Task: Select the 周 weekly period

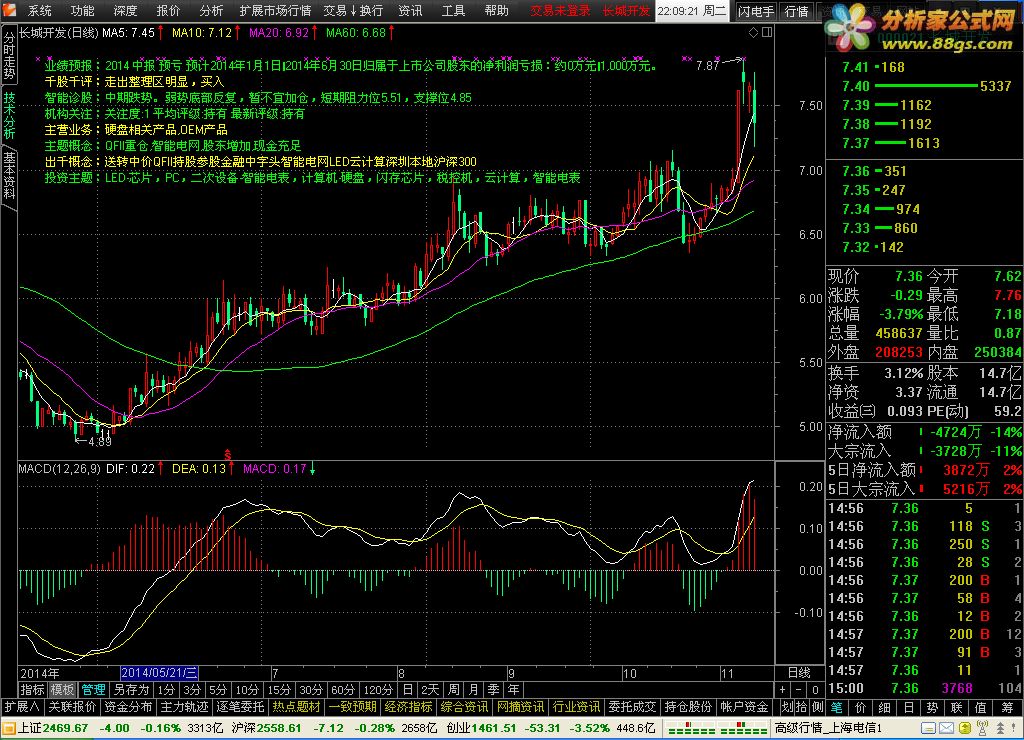Action: pyautogui.click(x=454, y=690)
